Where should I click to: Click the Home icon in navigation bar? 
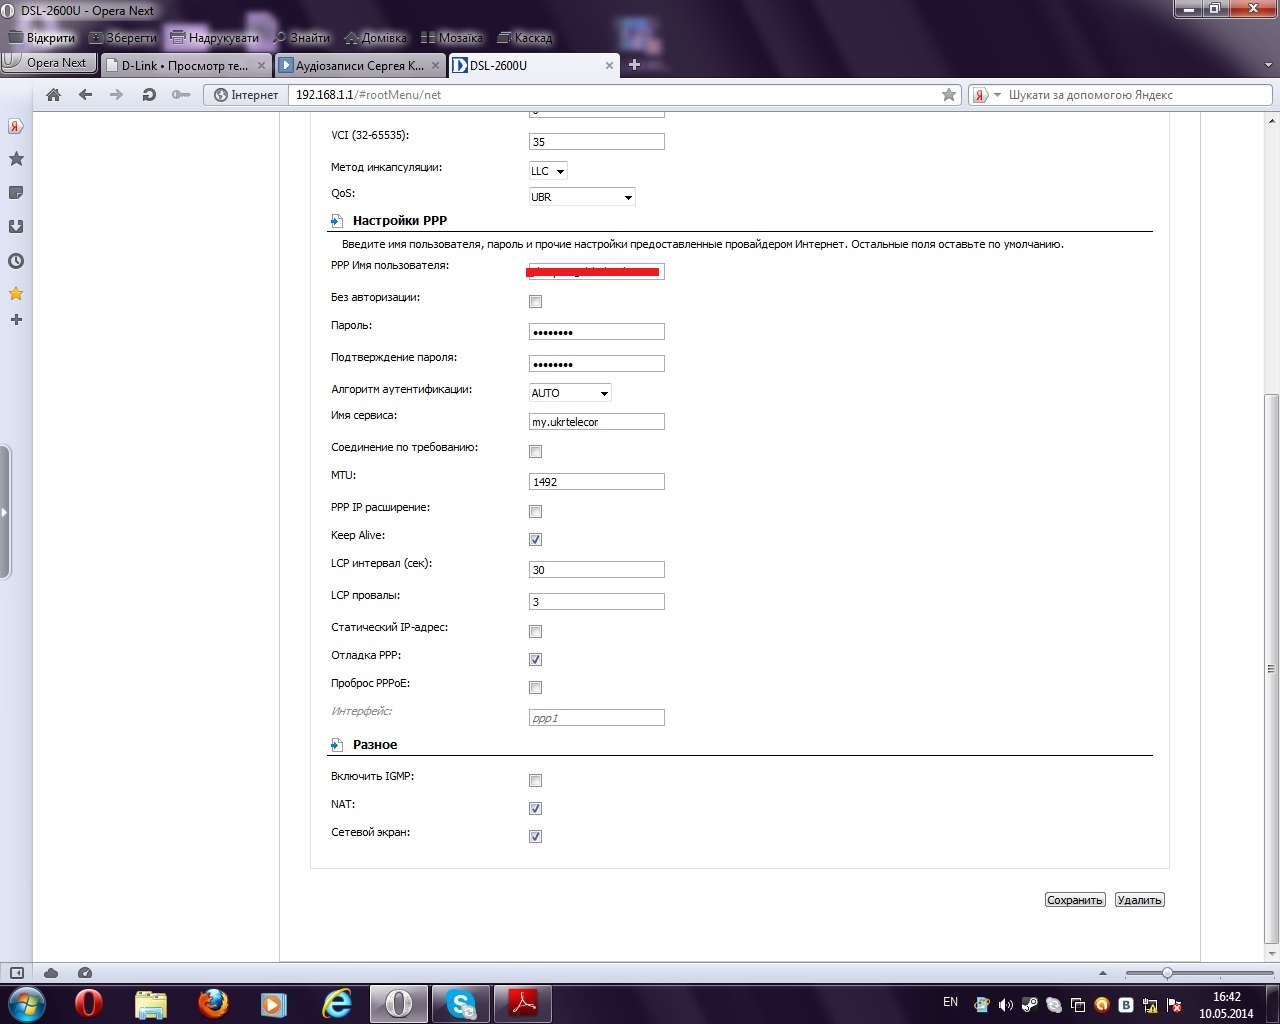54,95
